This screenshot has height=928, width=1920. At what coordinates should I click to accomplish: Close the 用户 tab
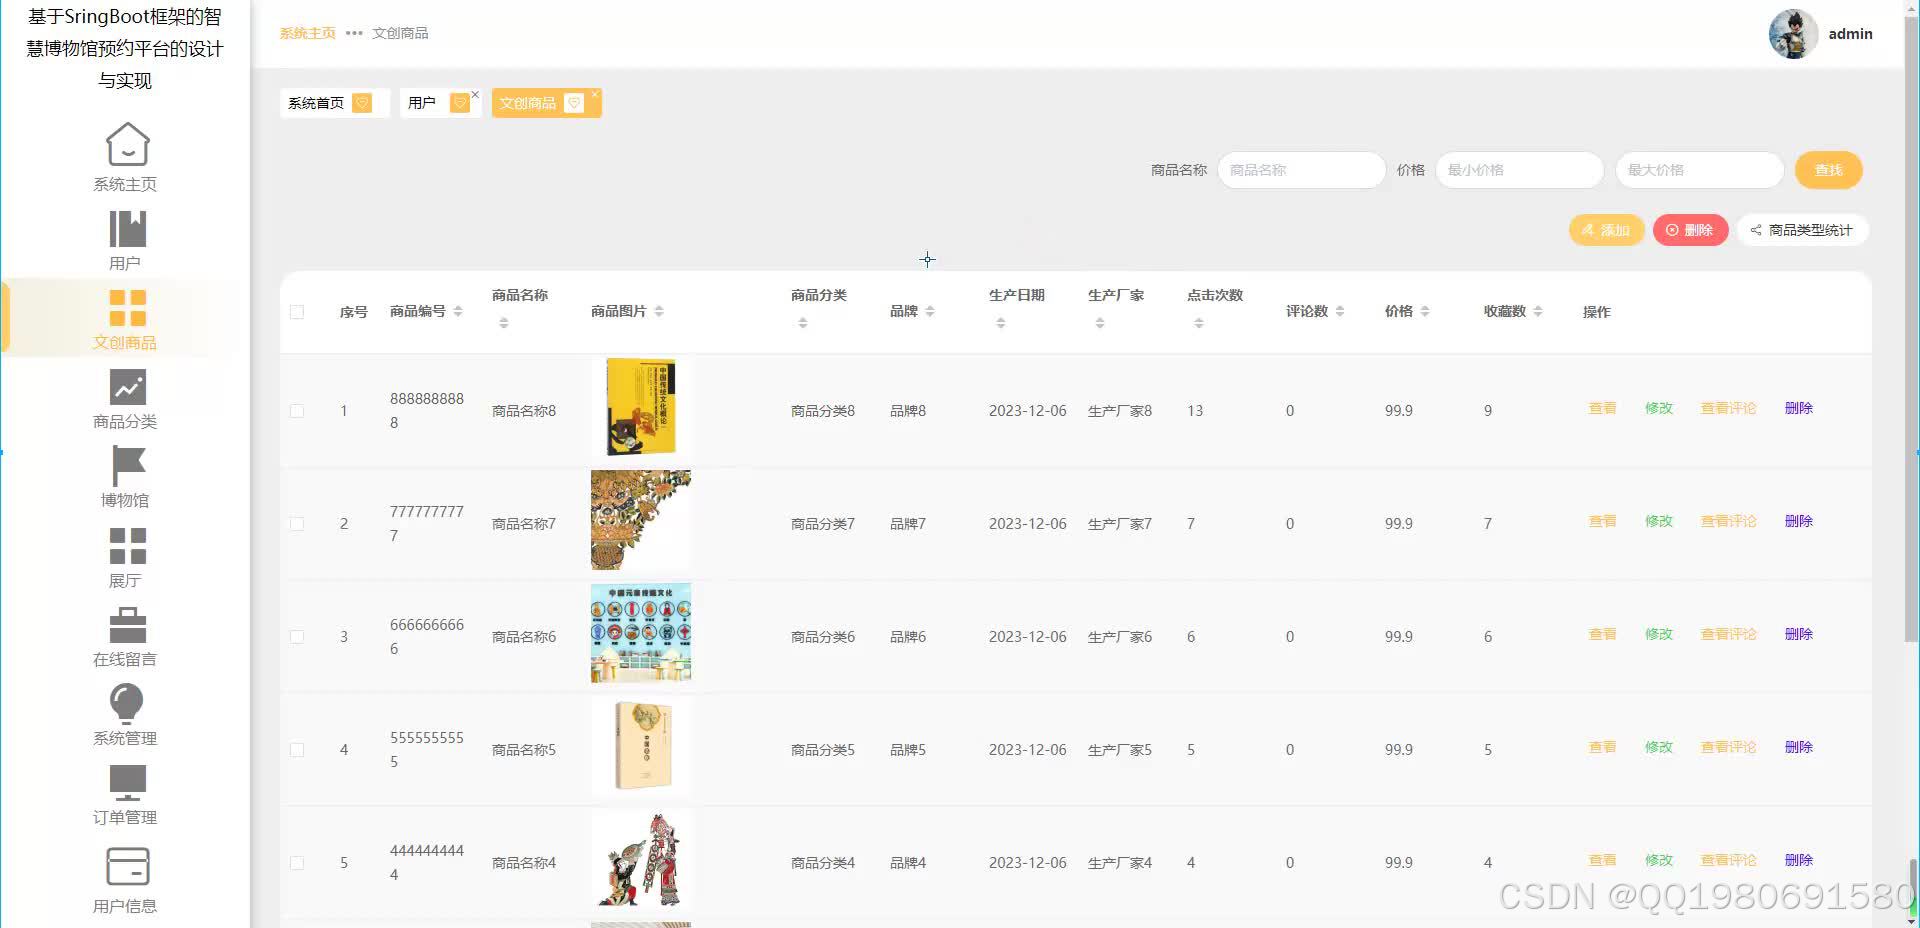click(475, 94)
